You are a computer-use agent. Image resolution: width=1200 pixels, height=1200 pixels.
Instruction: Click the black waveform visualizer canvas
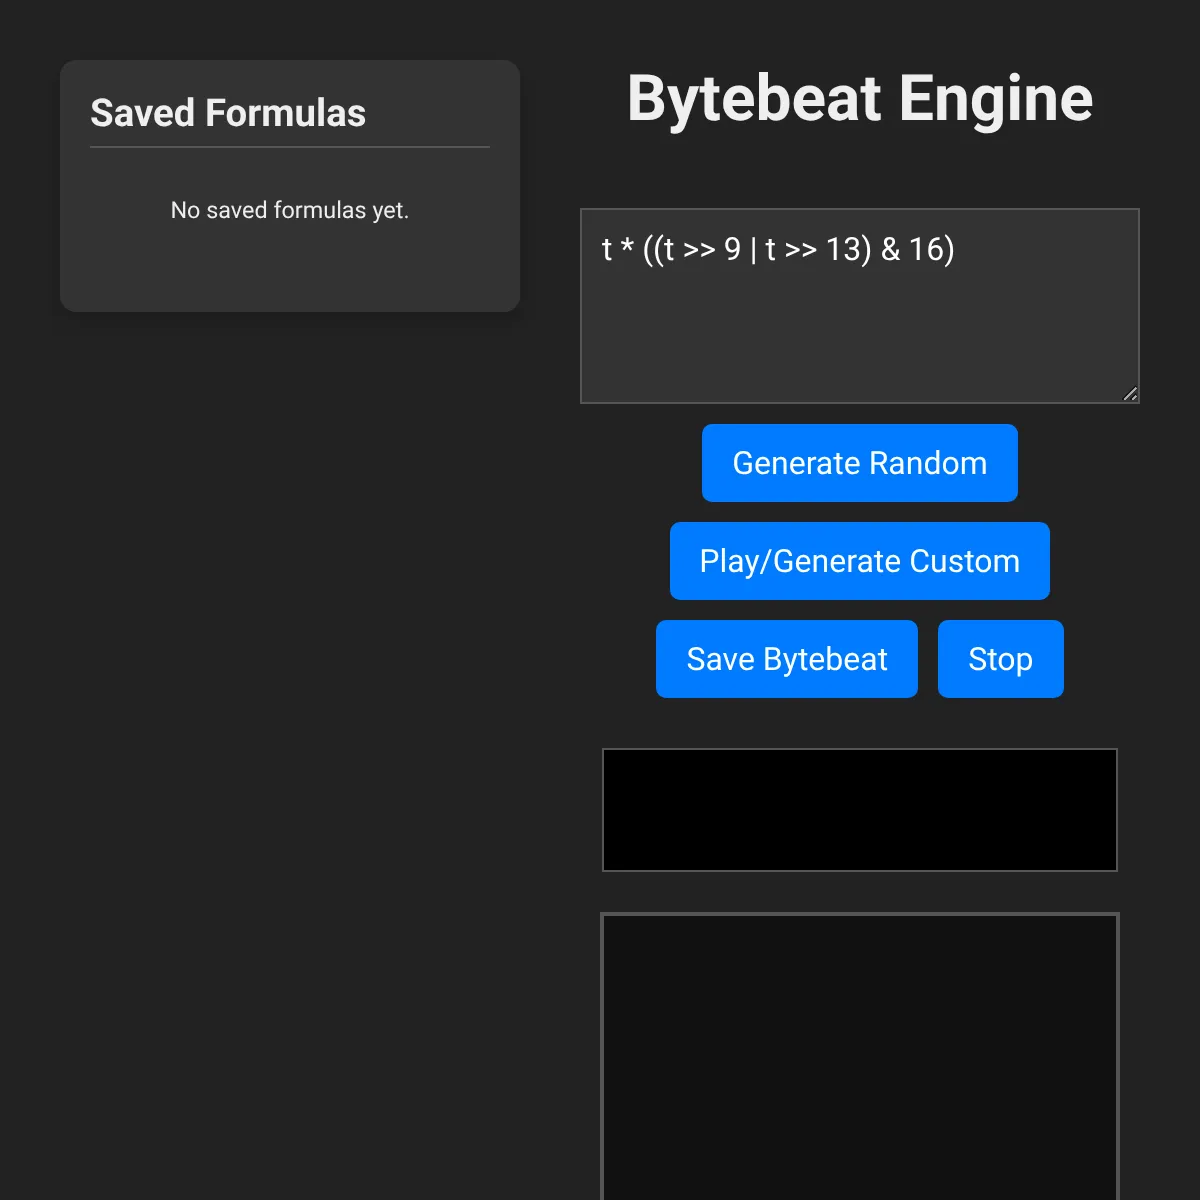pyautogui.click(x=859, y=809)
